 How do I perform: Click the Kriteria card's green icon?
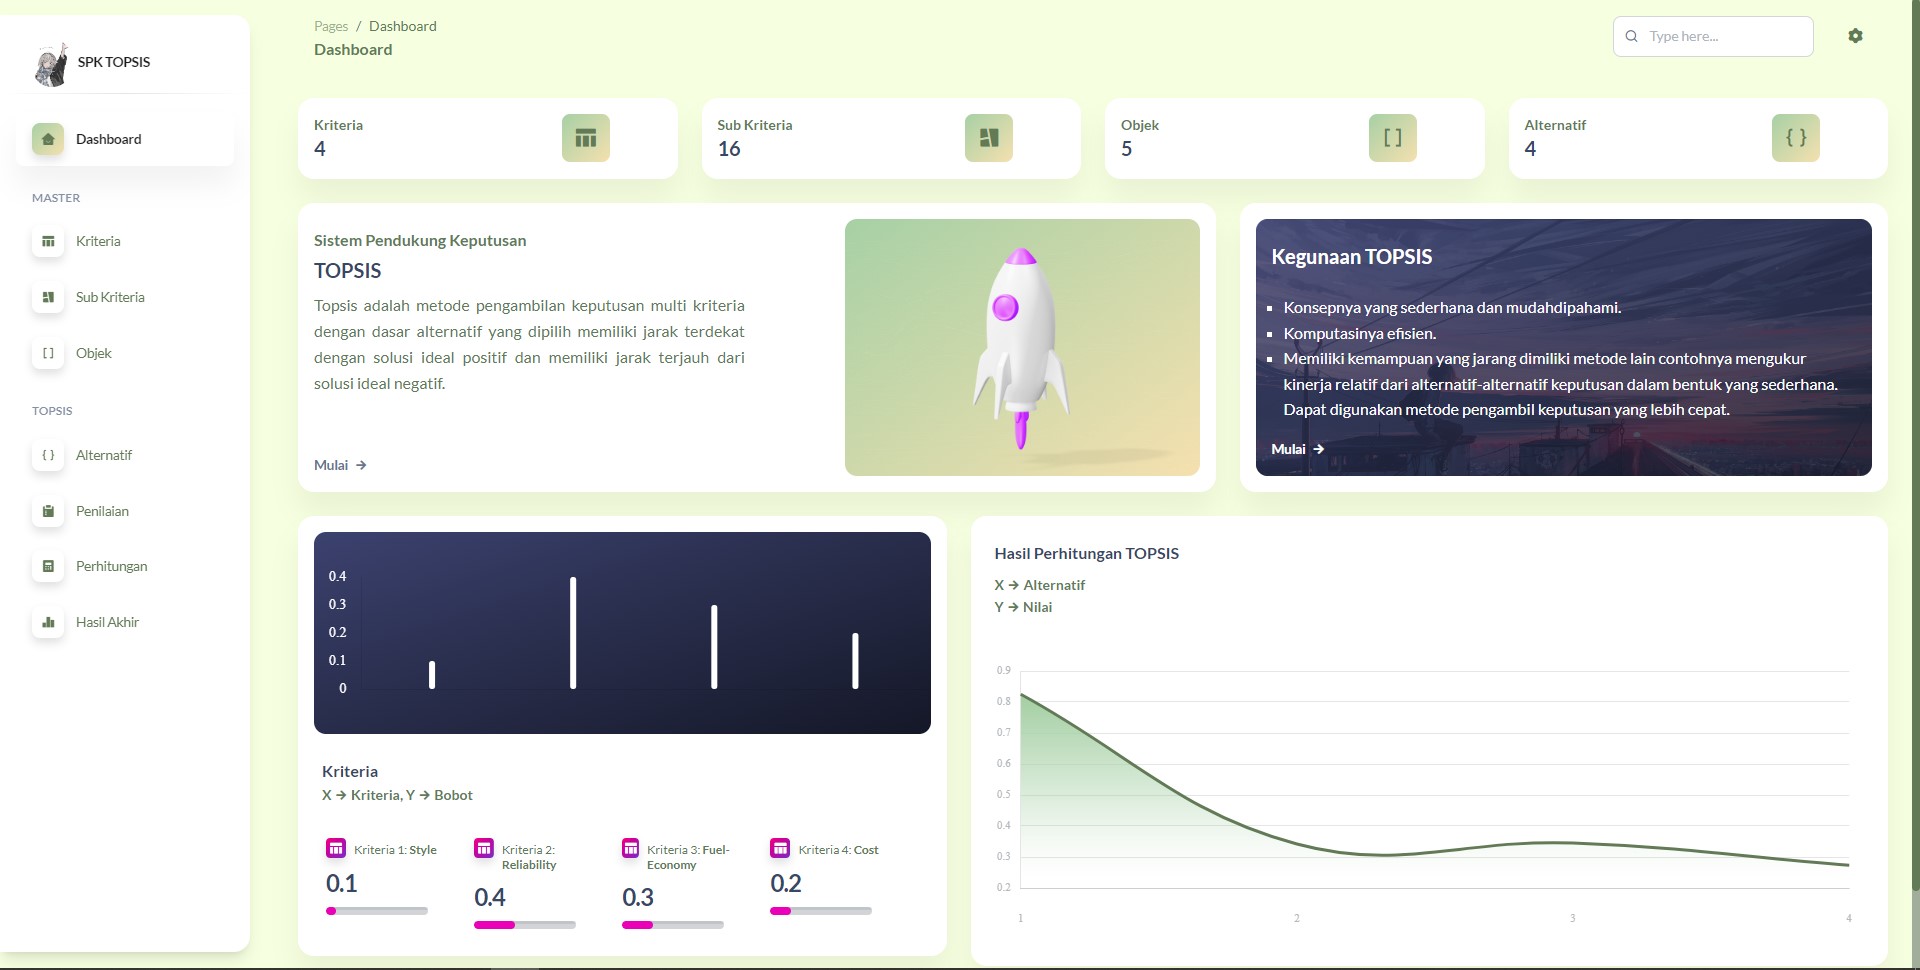[x=585, y=138]
